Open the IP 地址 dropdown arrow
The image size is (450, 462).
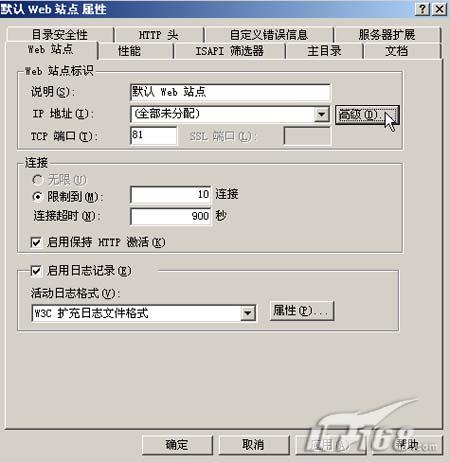coord(321,114)
